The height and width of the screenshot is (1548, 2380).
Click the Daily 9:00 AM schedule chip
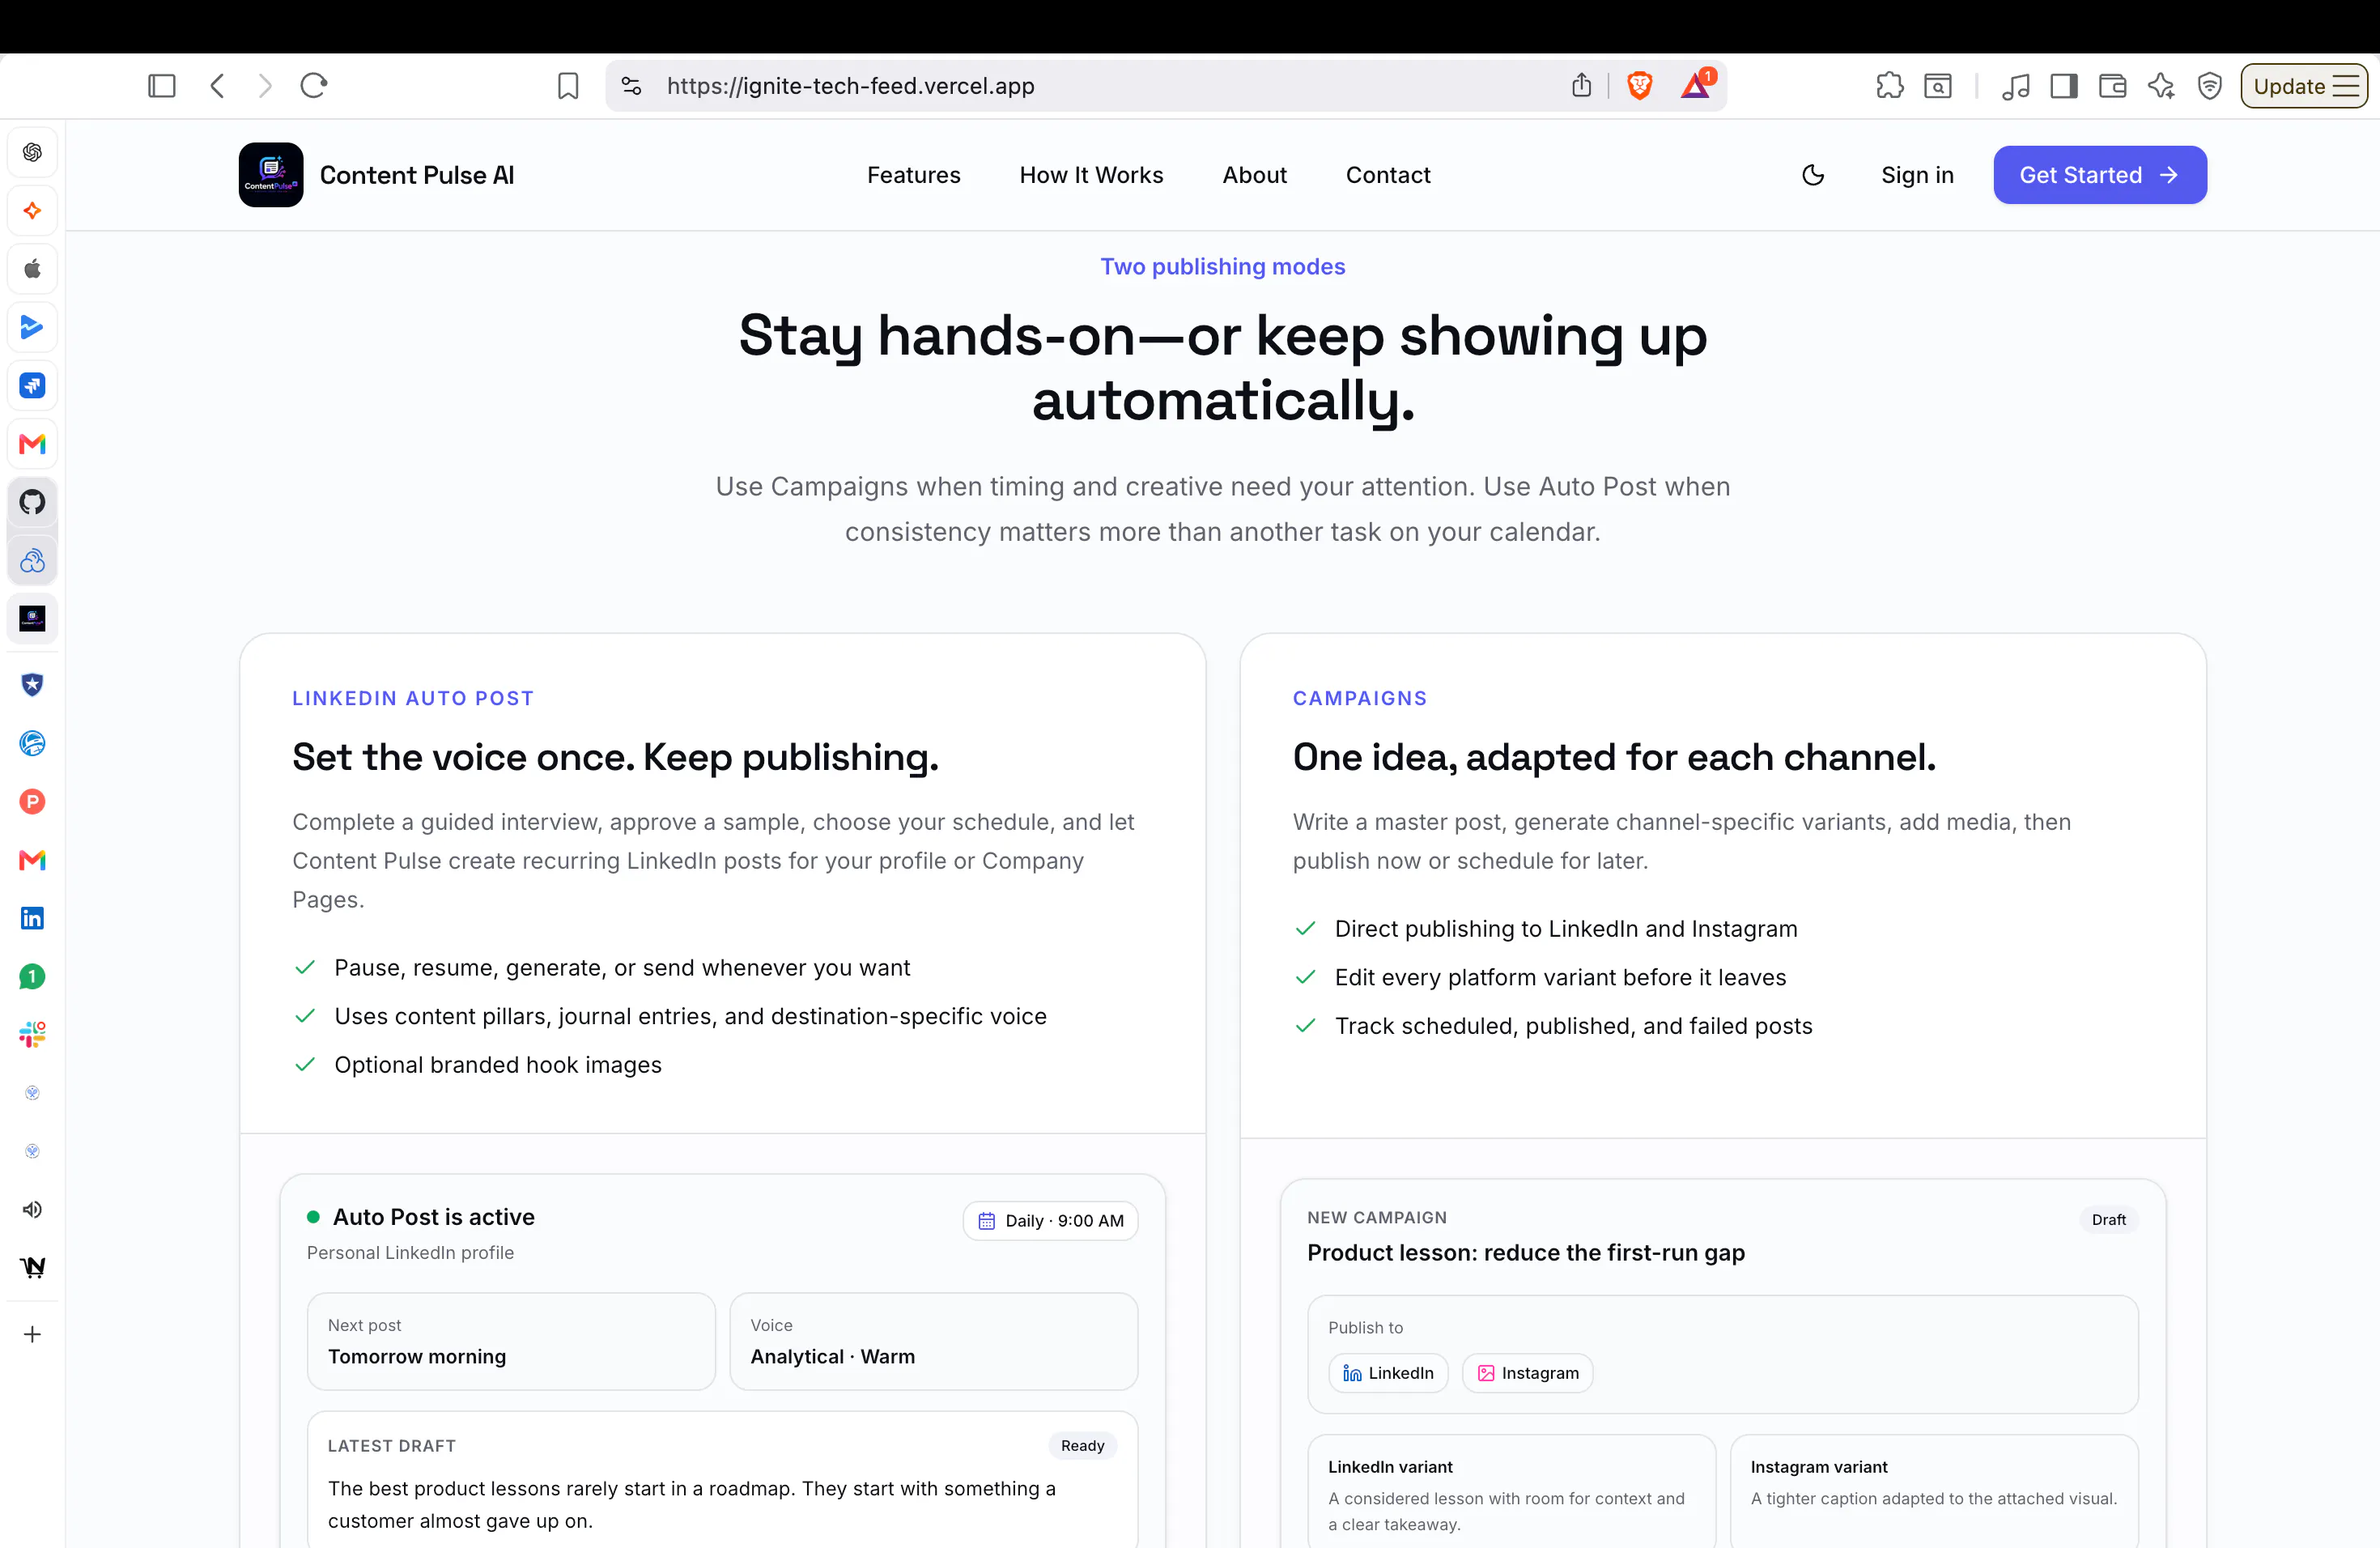1050,1220
